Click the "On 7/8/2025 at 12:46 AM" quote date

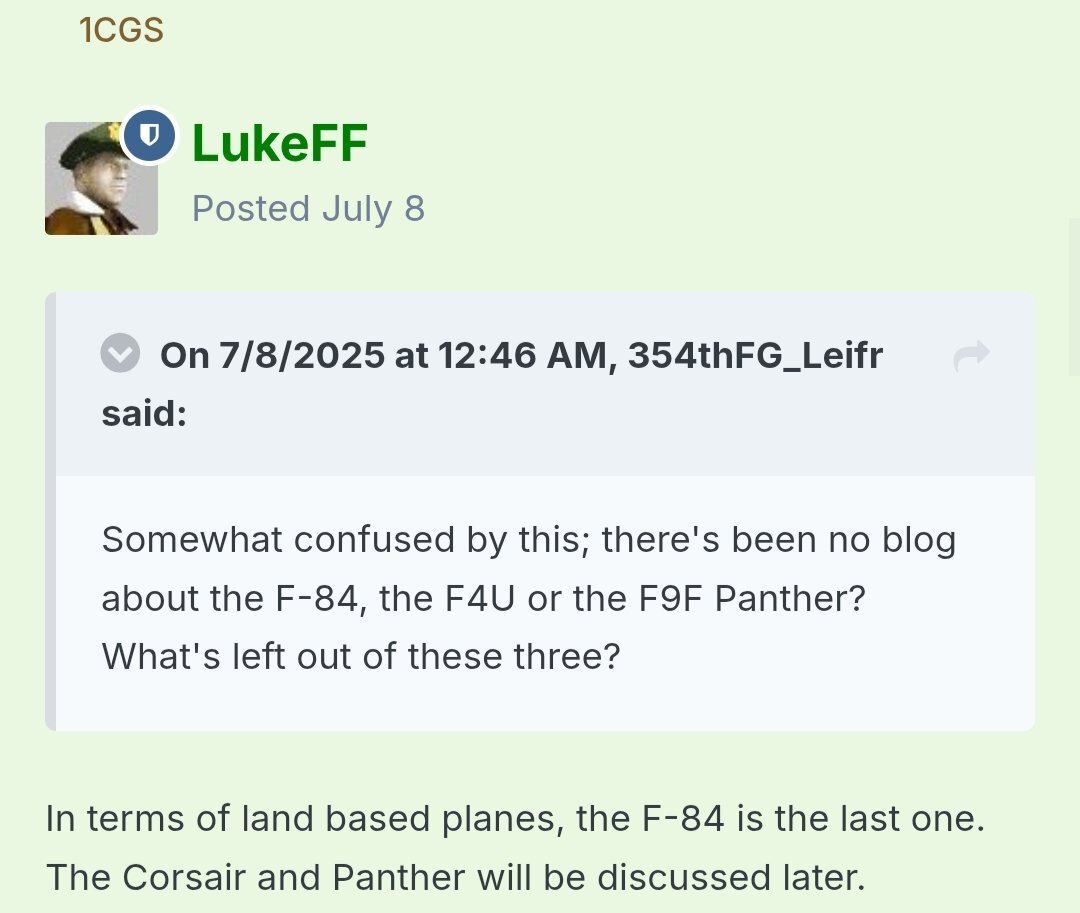pos(384,355)
